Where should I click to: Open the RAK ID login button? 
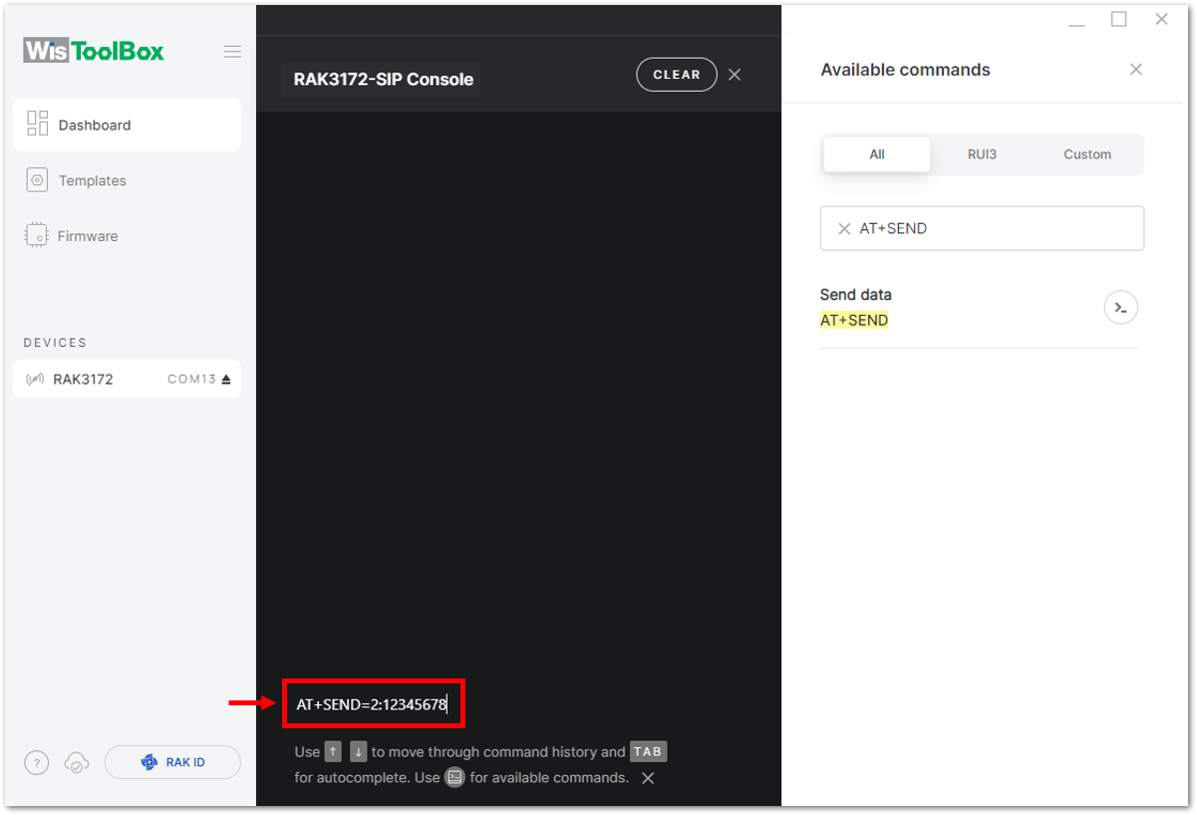173,762
